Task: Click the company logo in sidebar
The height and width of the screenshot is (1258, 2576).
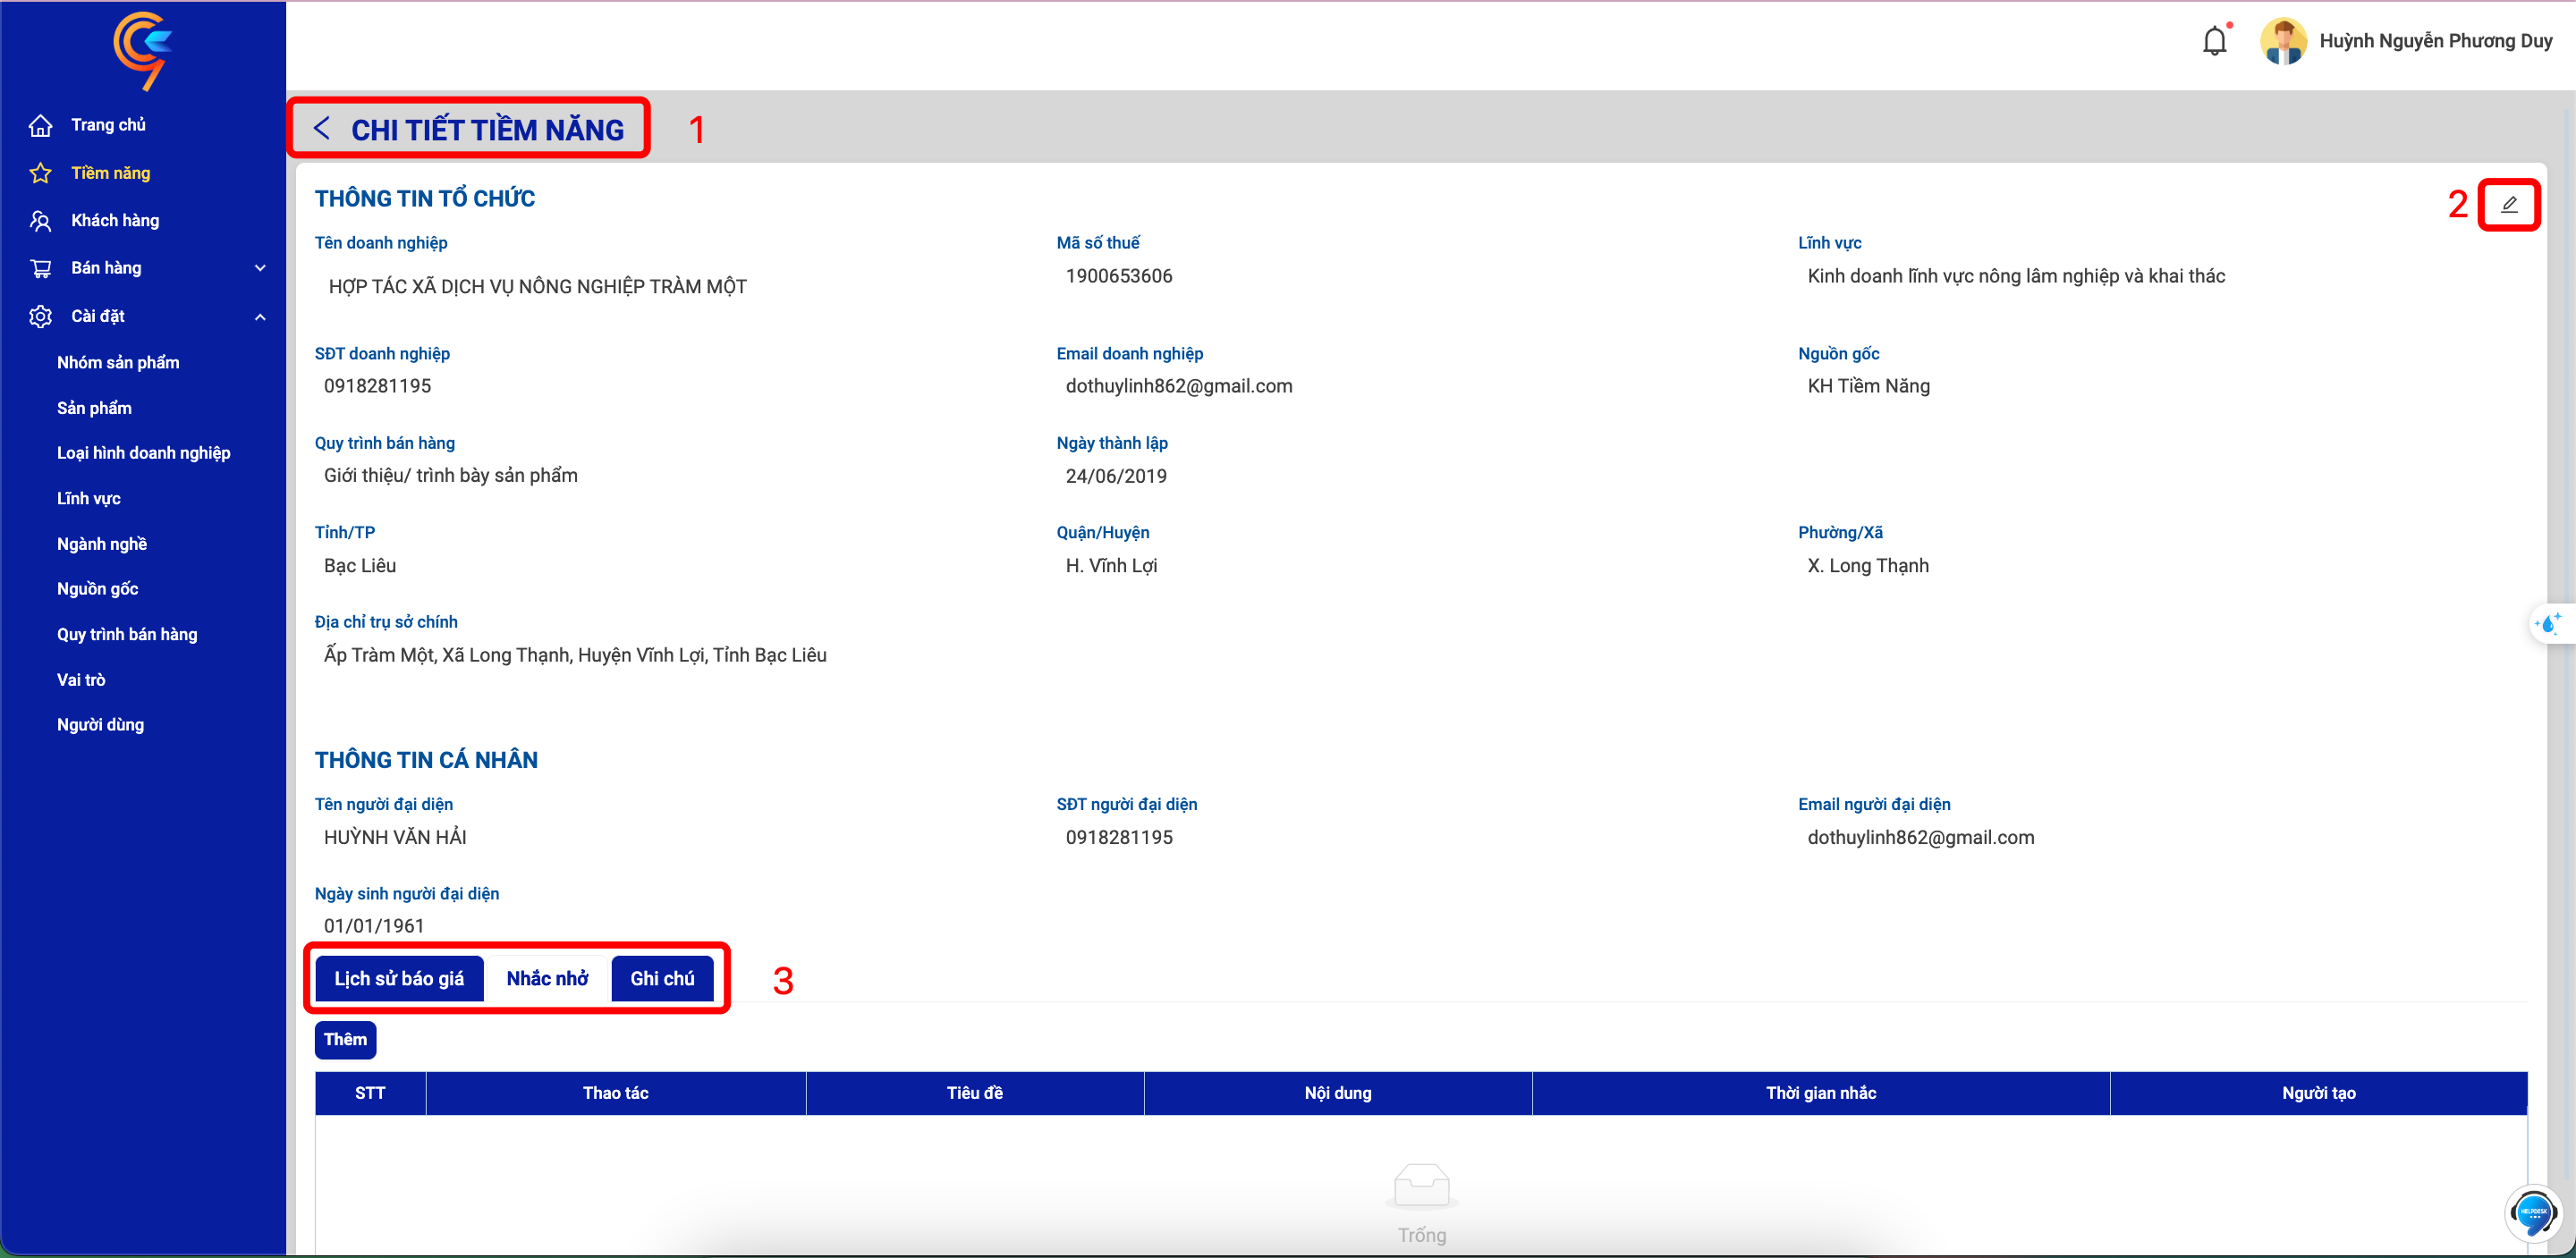Action: pos(143,50)
